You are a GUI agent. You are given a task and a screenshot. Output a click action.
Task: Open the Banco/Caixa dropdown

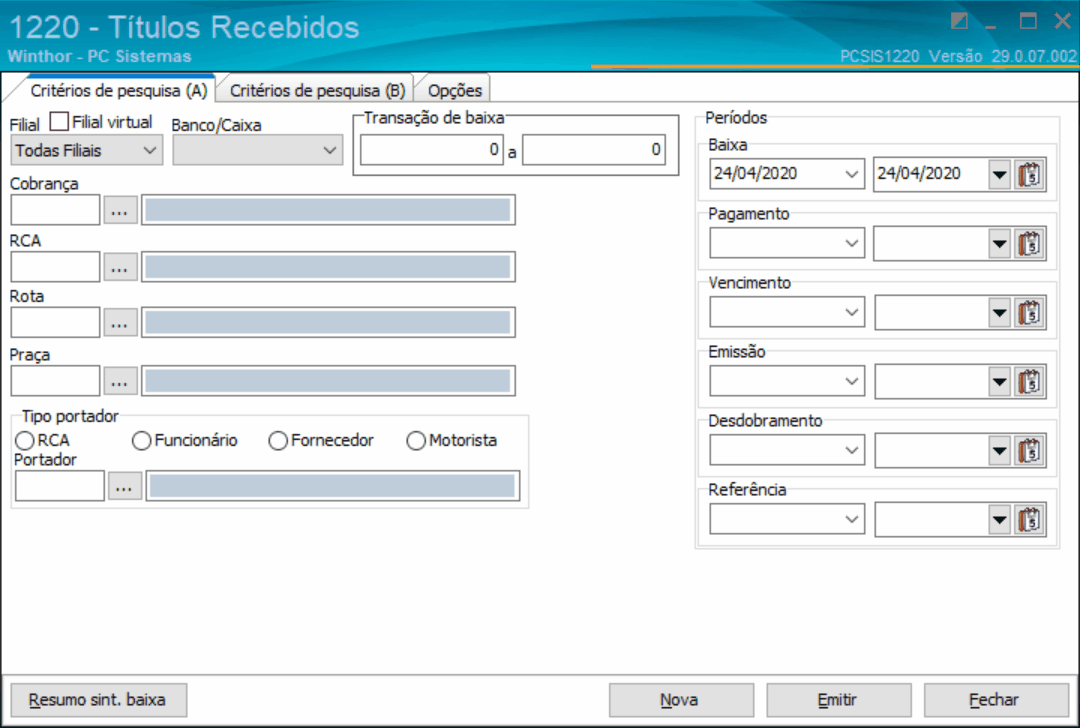tap(258, 150)
